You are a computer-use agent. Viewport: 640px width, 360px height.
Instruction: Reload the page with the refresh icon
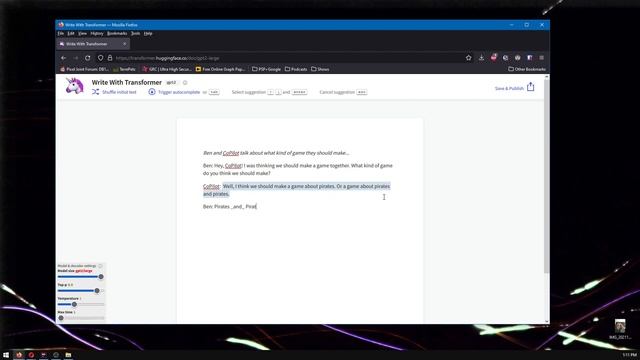click(x=87, y=58)
